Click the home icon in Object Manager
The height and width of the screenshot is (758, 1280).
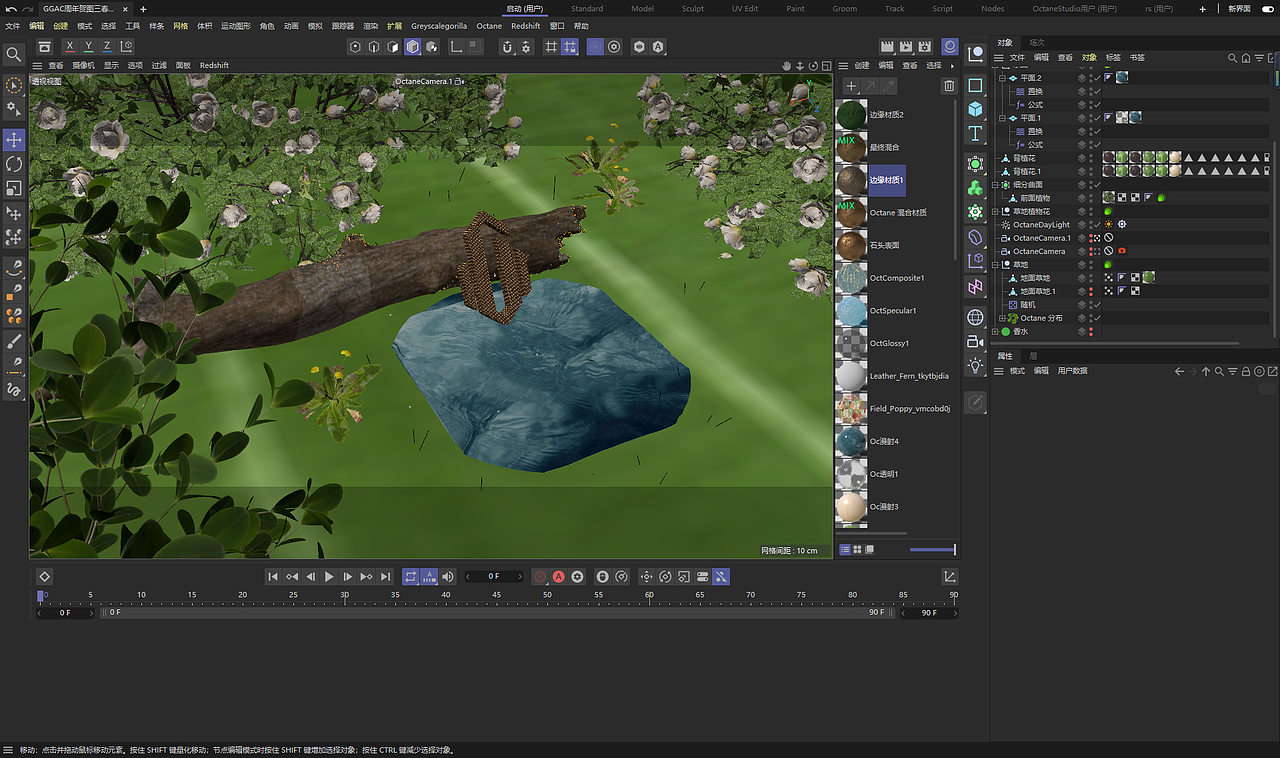(x=1246, y=58)
